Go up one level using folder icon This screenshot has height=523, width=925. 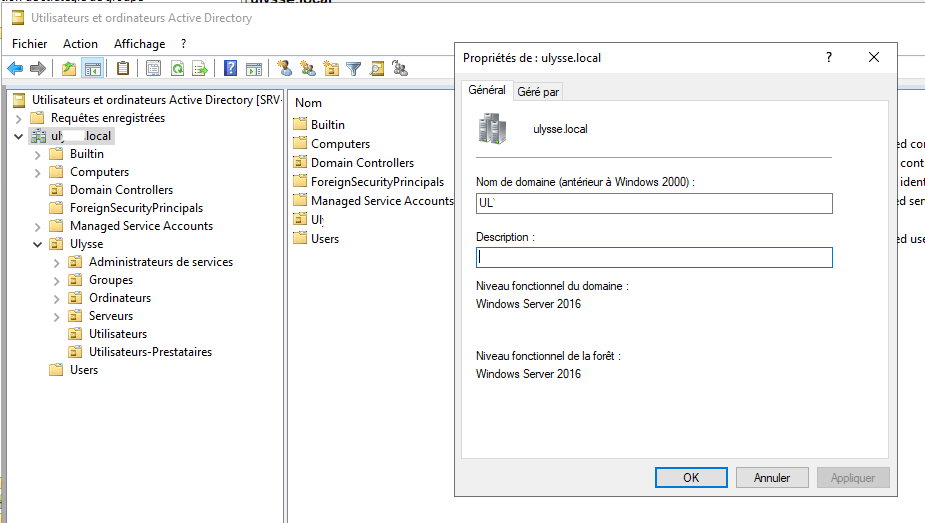(69, 69)
